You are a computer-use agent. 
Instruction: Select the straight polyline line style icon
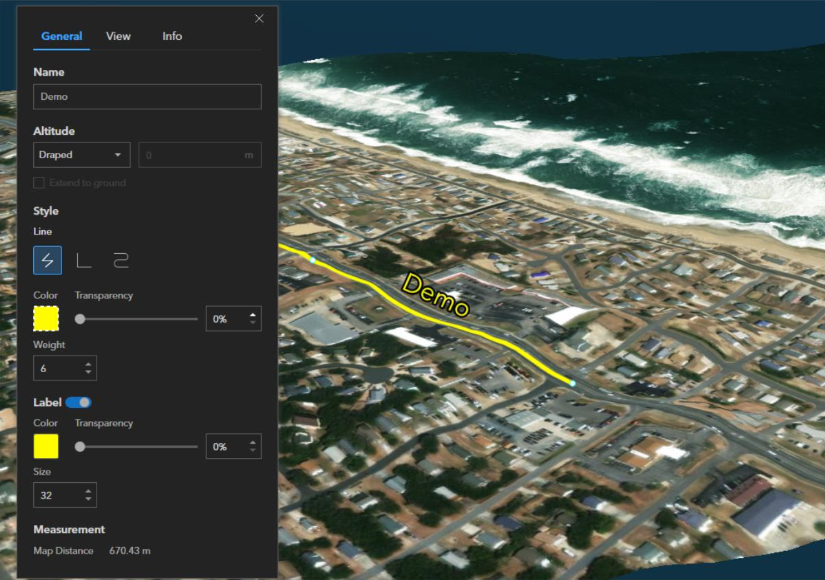click(47, 260)
